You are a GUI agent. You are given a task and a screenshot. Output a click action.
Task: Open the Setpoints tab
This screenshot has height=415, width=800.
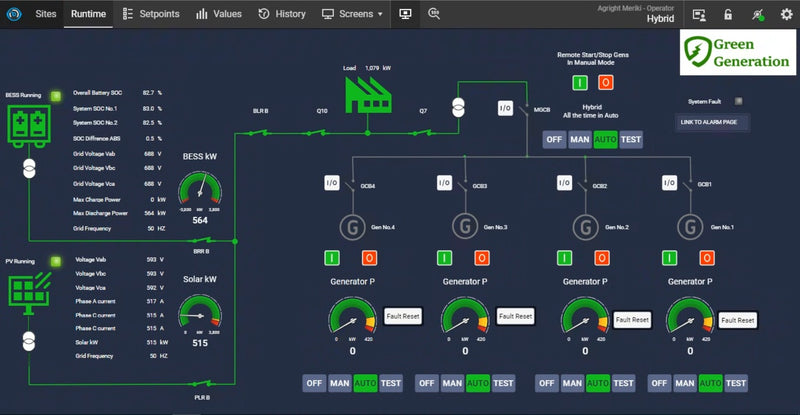point(151,14)
